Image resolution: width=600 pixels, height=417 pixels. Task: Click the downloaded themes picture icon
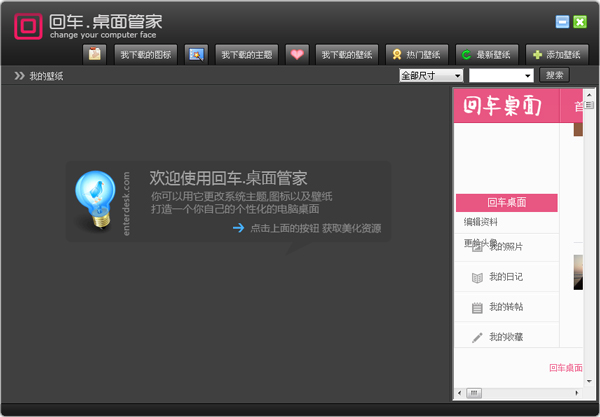coord(196,54)
